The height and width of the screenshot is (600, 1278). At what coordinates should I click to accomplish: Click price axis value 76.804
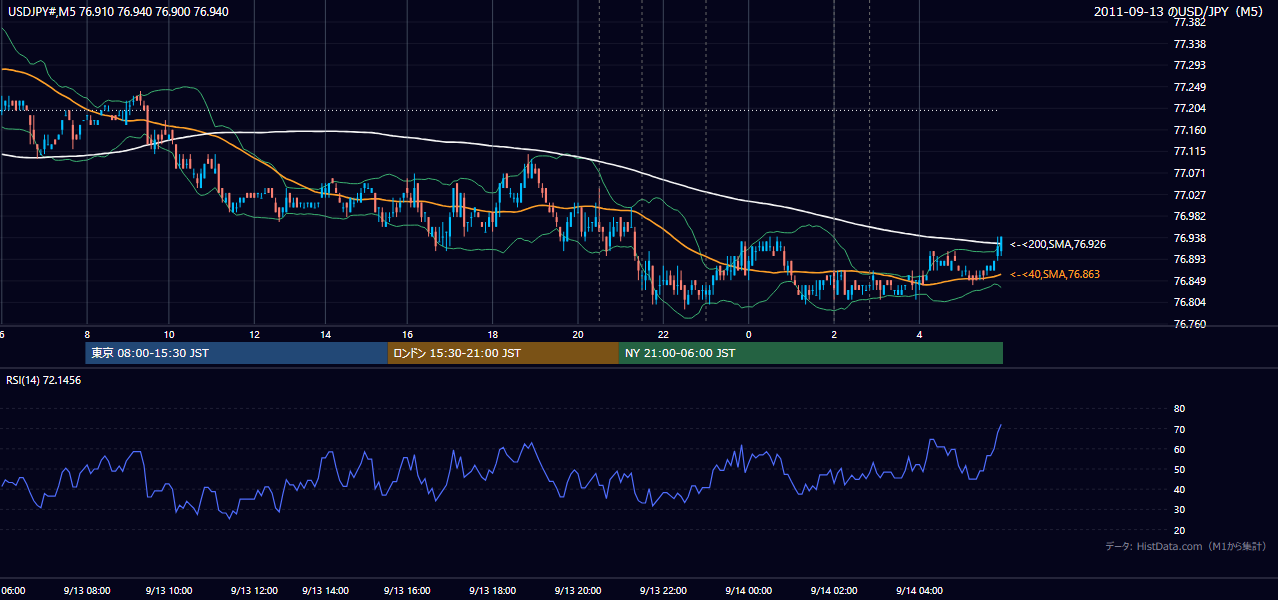[1189, 303]
